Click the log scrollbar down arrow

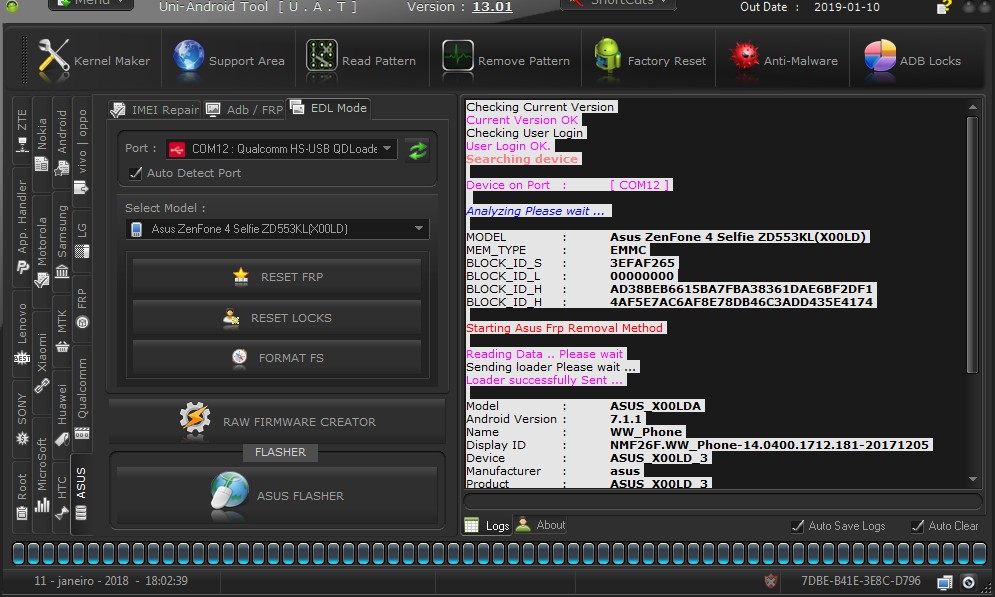[x=973, y=480]
